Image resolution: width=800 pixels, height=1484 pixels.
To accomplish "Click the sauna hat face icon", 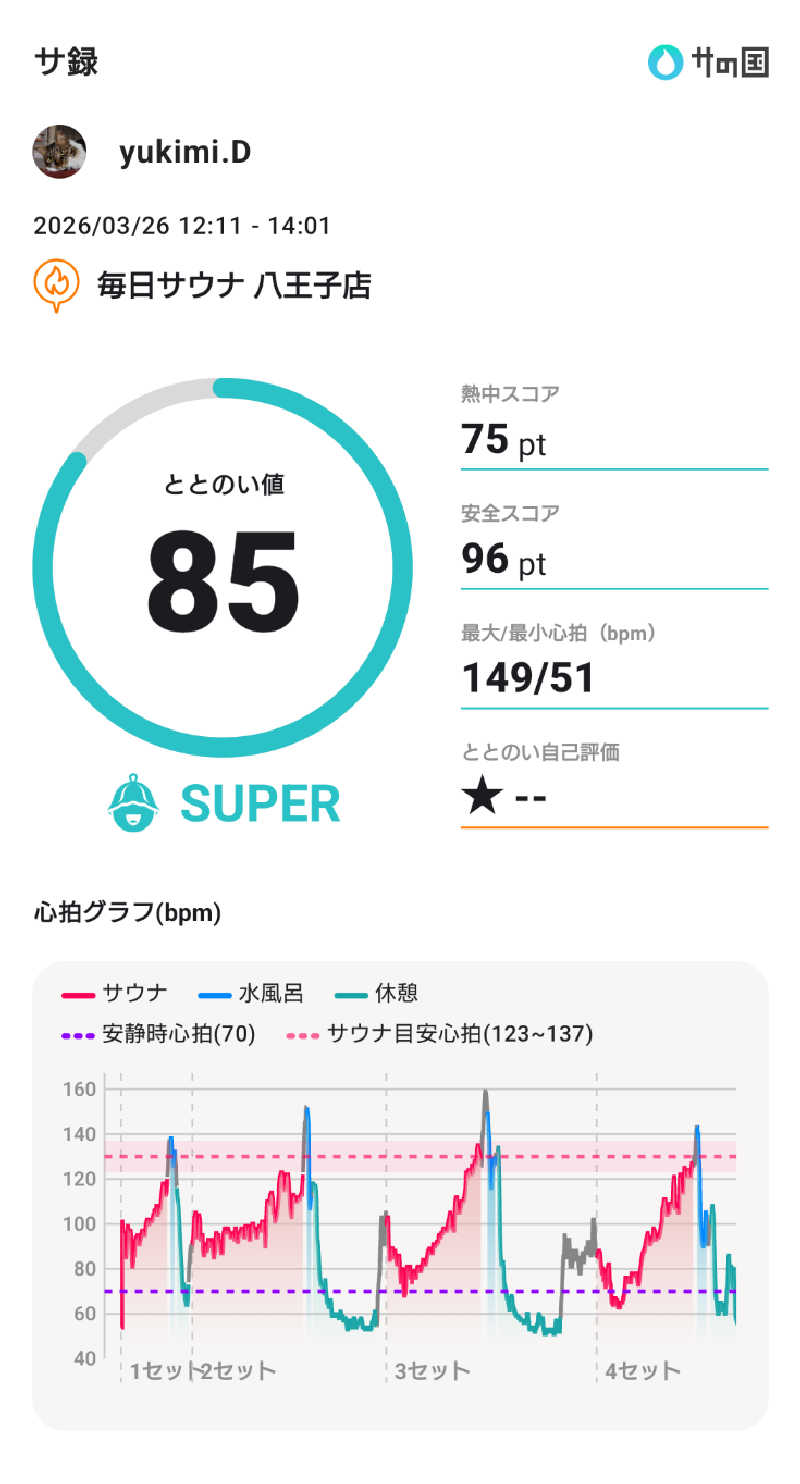I will pyautogui.click(x=133, y=804).
